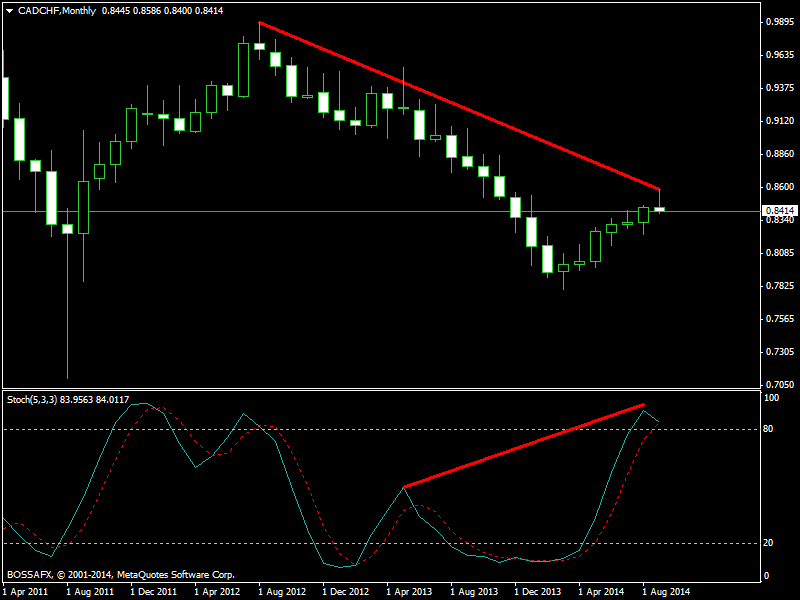800x600 pixels.
Task: Click the stochastic scale value 0
Action: coord(766,576)
